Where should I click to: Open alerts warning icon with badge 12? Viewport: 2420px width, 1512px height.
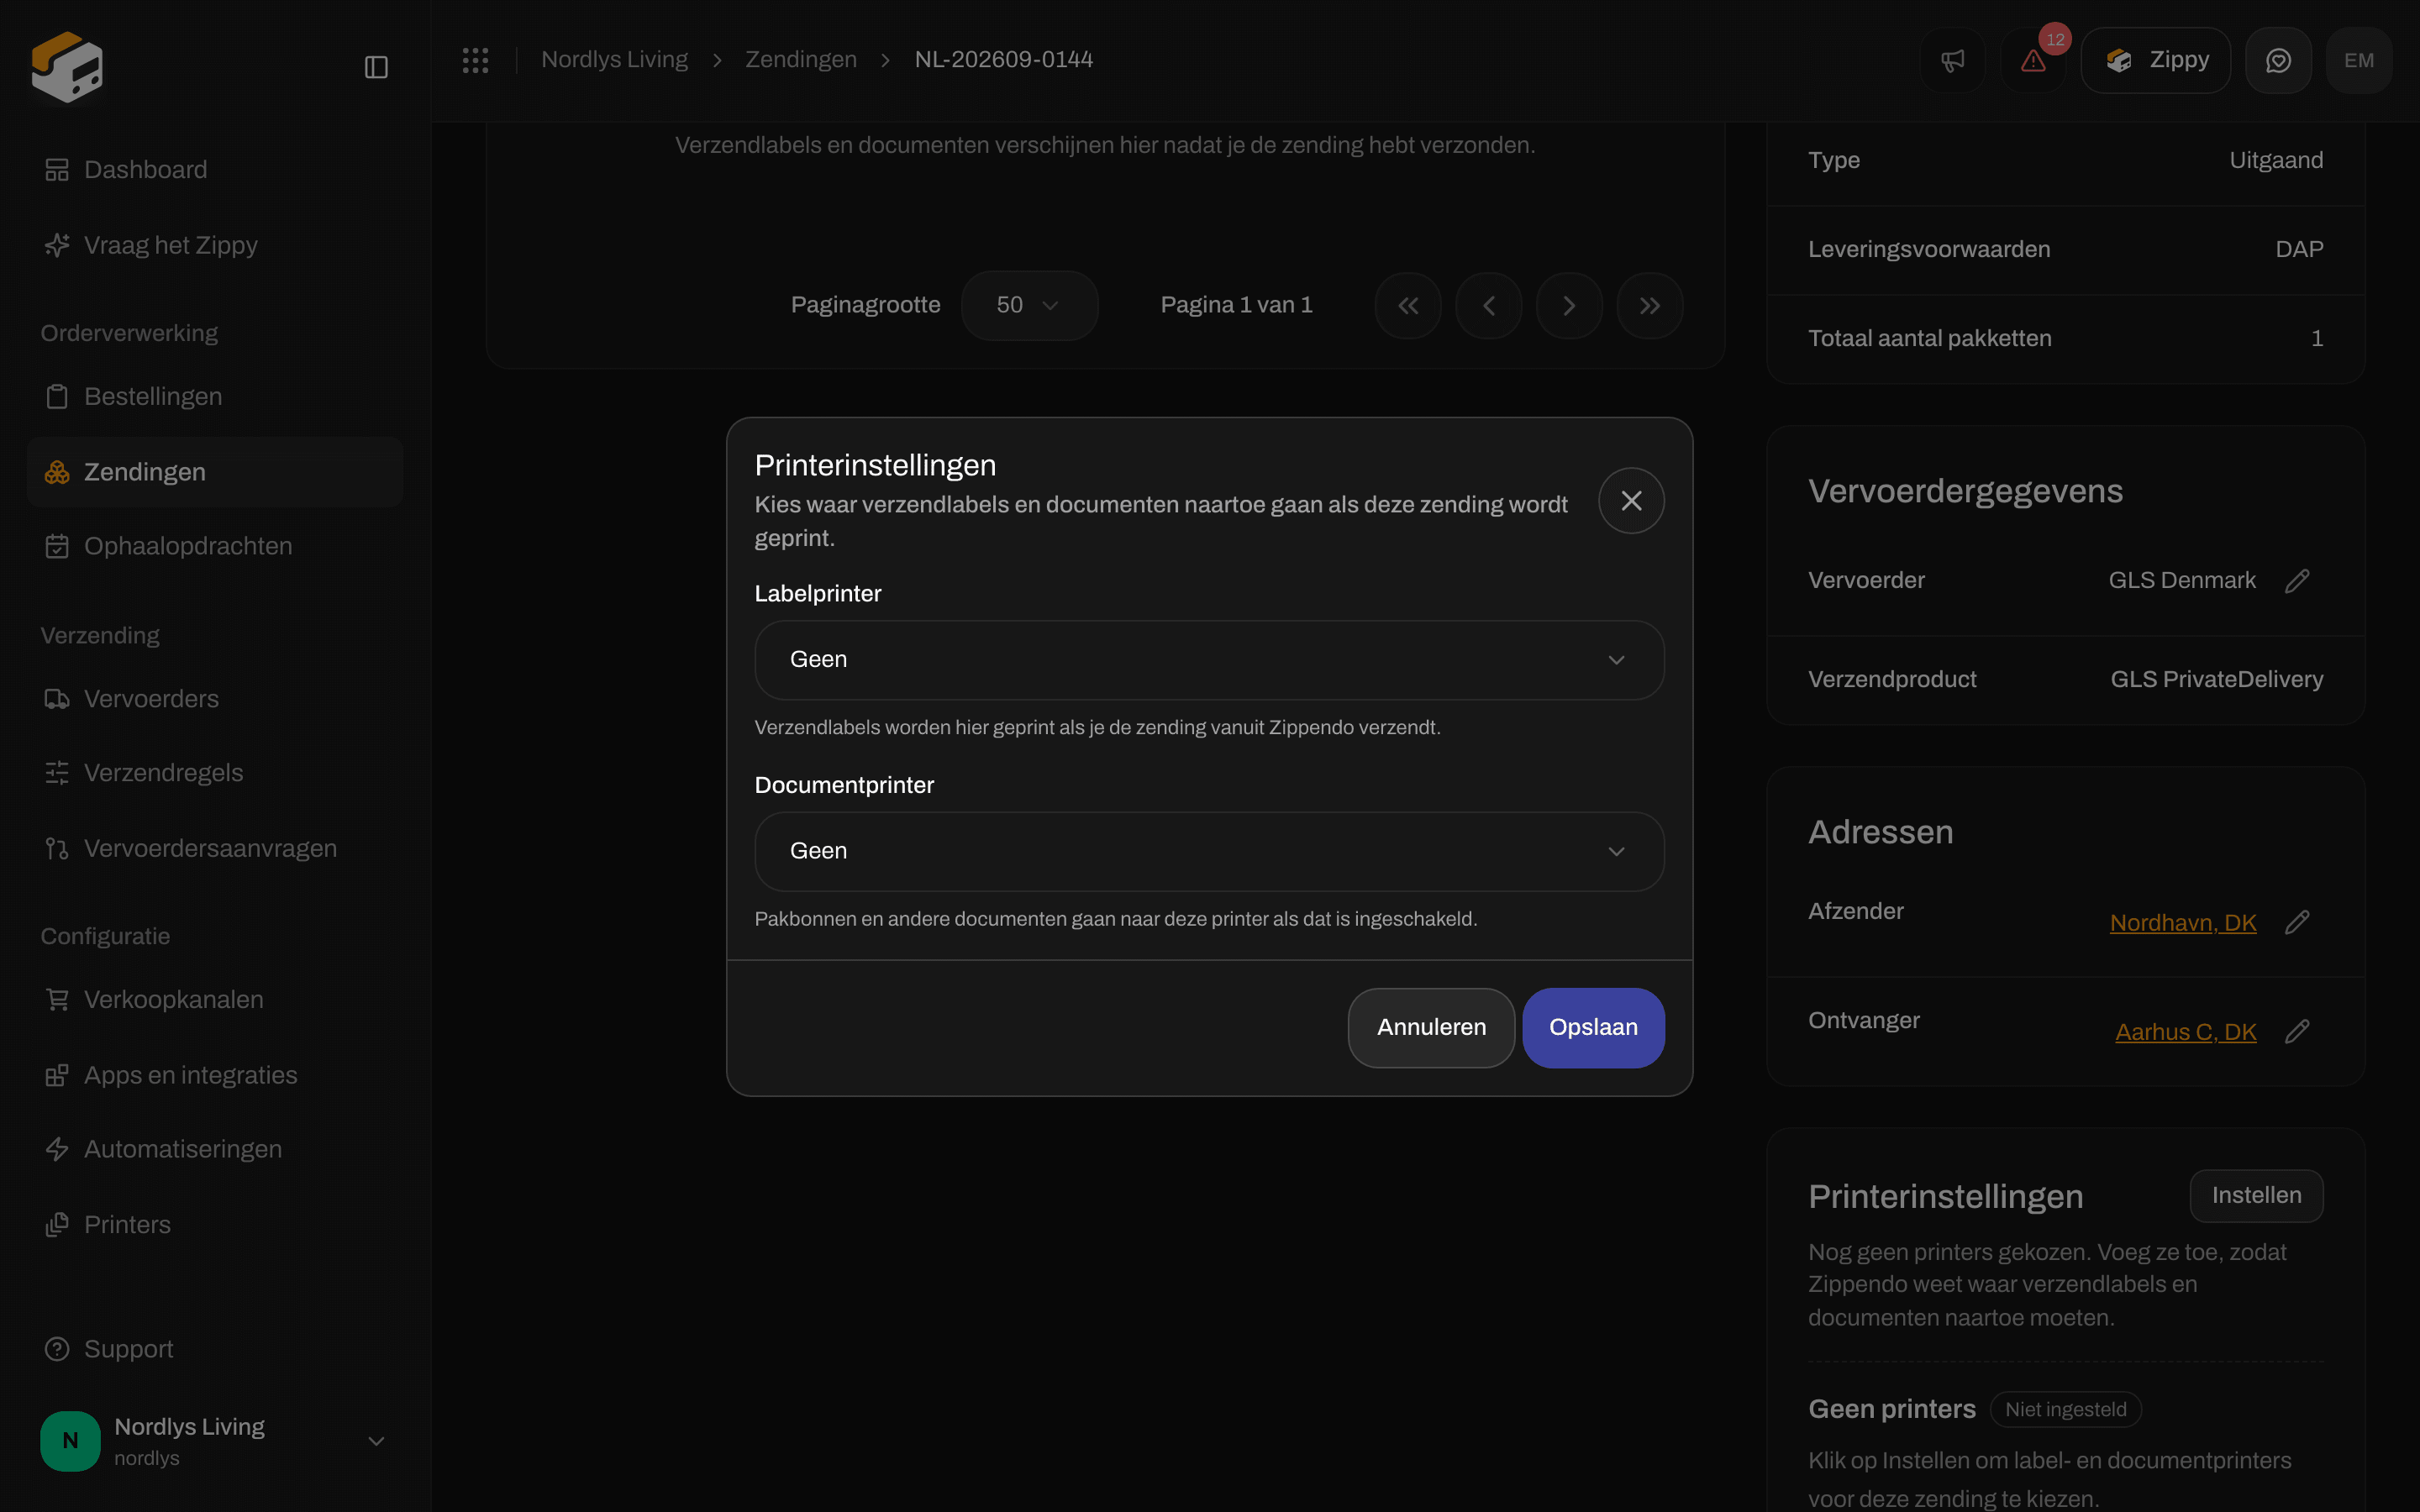click(2033, 60)
